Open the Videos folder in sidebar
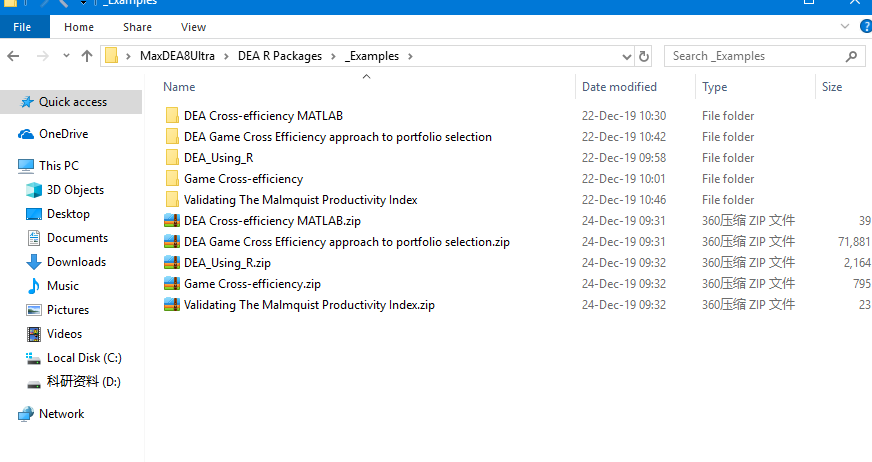Viewport: 872px width, 462px height. click(65, 334)
